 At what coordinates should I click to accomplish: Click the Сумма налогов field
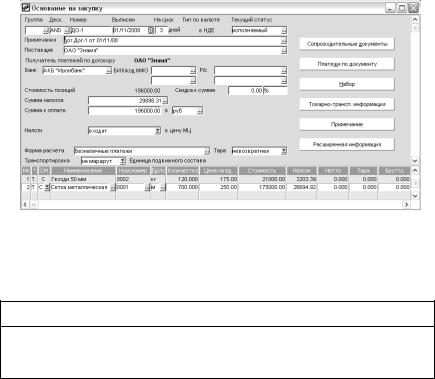point(125,101)
